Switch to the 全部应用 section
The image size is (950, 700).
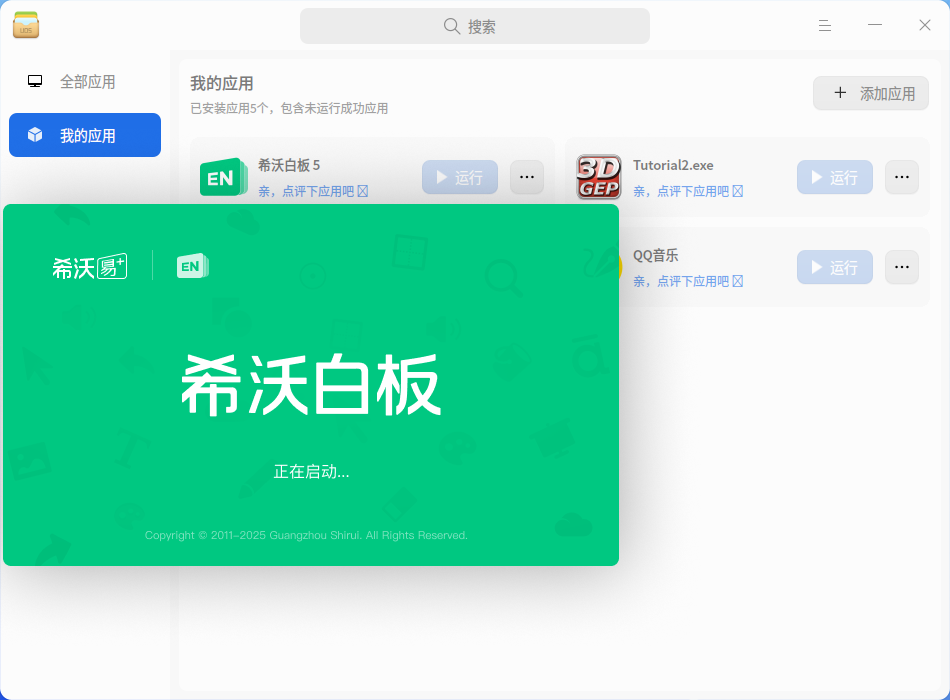(85, 82)
